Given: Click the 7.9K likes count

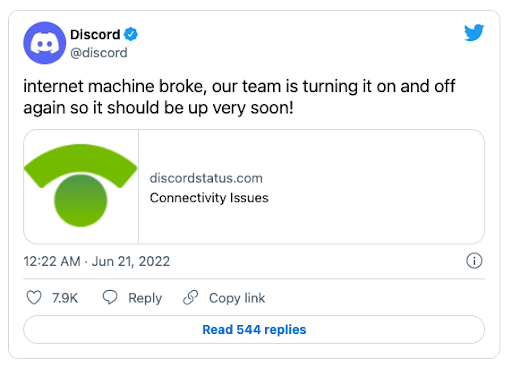Looking at the screenshot, I should [65, 298].
